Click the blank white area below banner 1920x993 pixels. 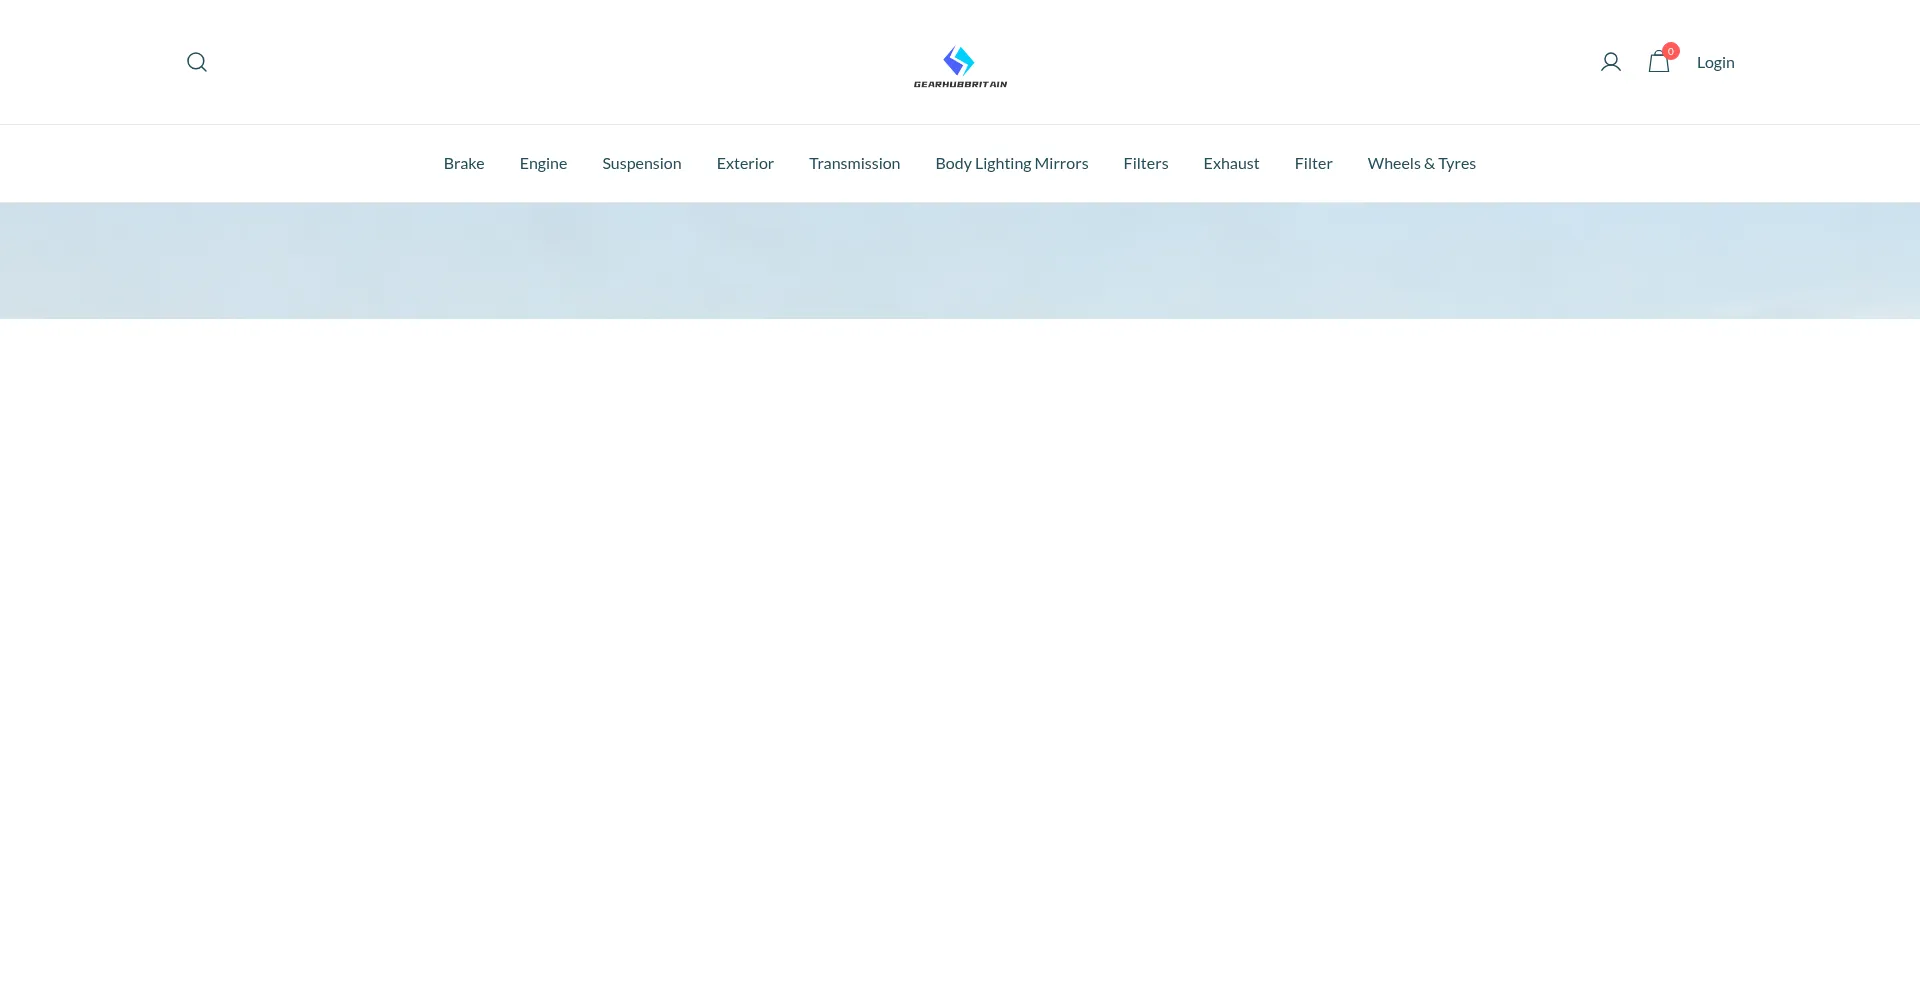(960, 650)
